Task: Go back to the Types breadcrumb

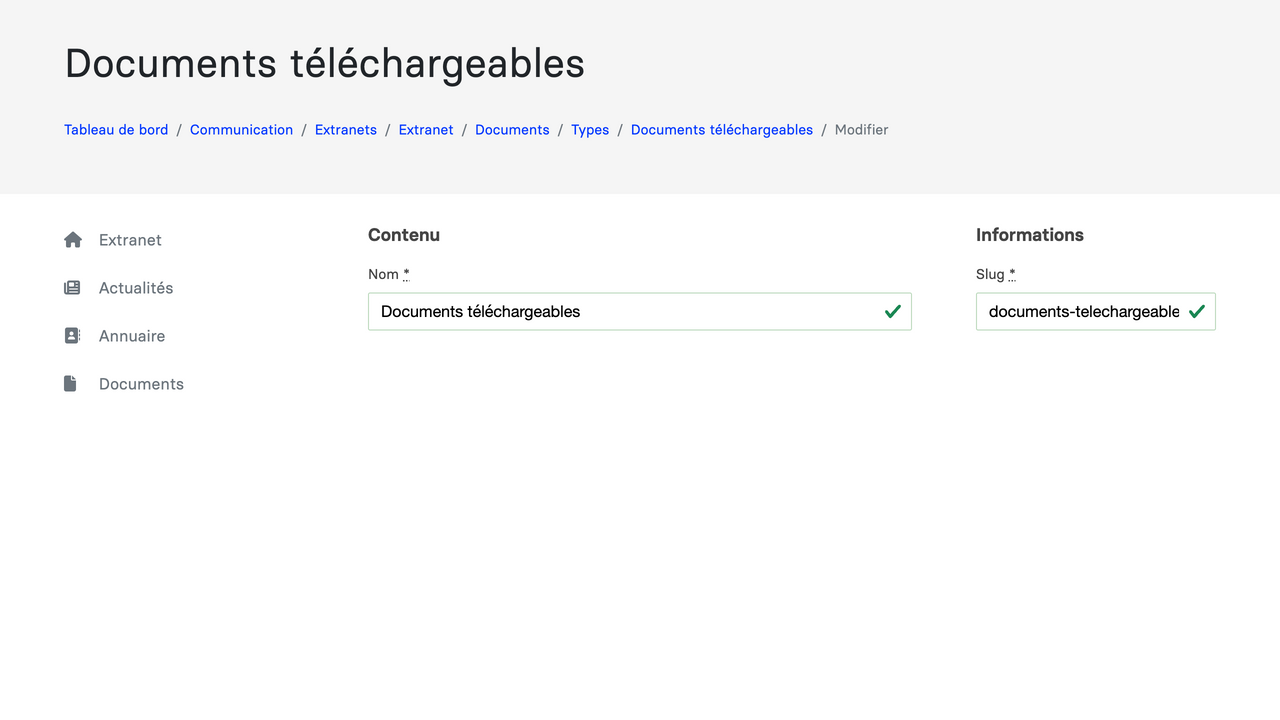Action: (x=590, y=130)
